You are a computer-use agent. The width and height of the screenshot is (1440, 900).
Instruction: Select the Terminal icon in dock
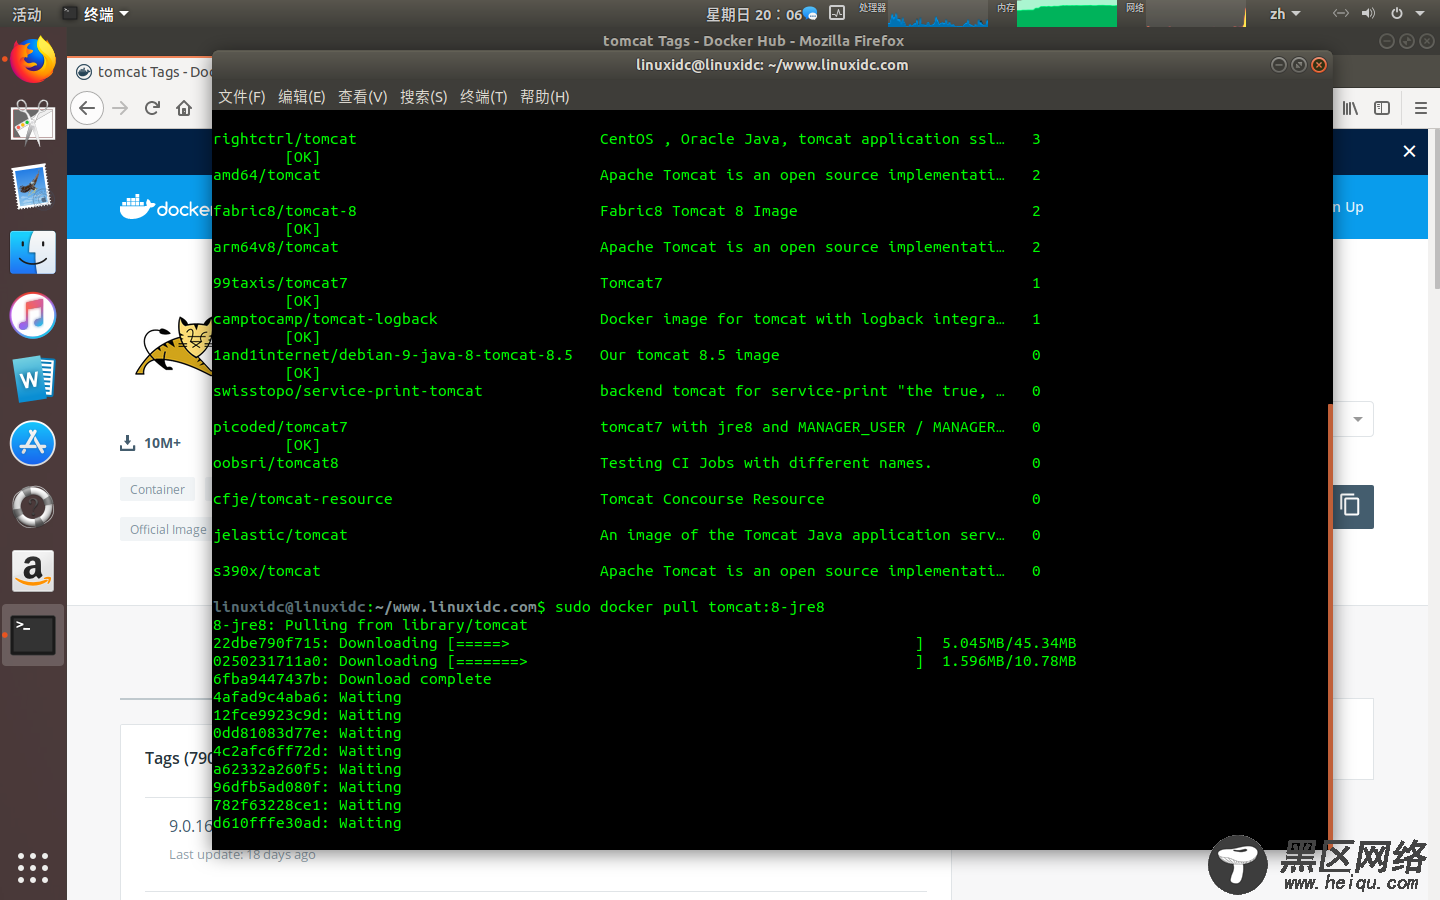(33, 635)
